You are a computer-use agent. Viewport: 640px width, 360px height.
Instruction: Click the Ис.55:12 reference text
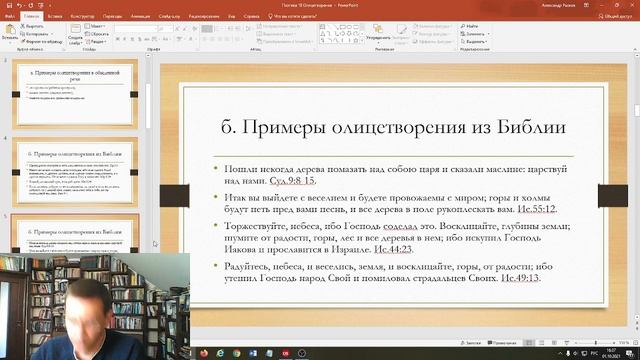[x=536, y=209]
